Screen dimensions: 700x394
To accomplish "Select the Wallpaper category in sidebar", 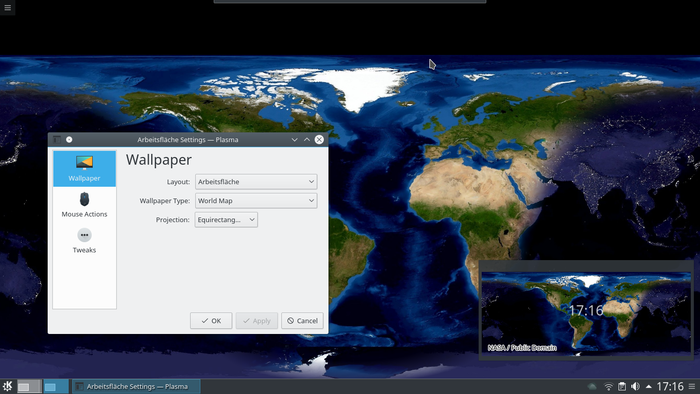I will click(x=84, y=169).
